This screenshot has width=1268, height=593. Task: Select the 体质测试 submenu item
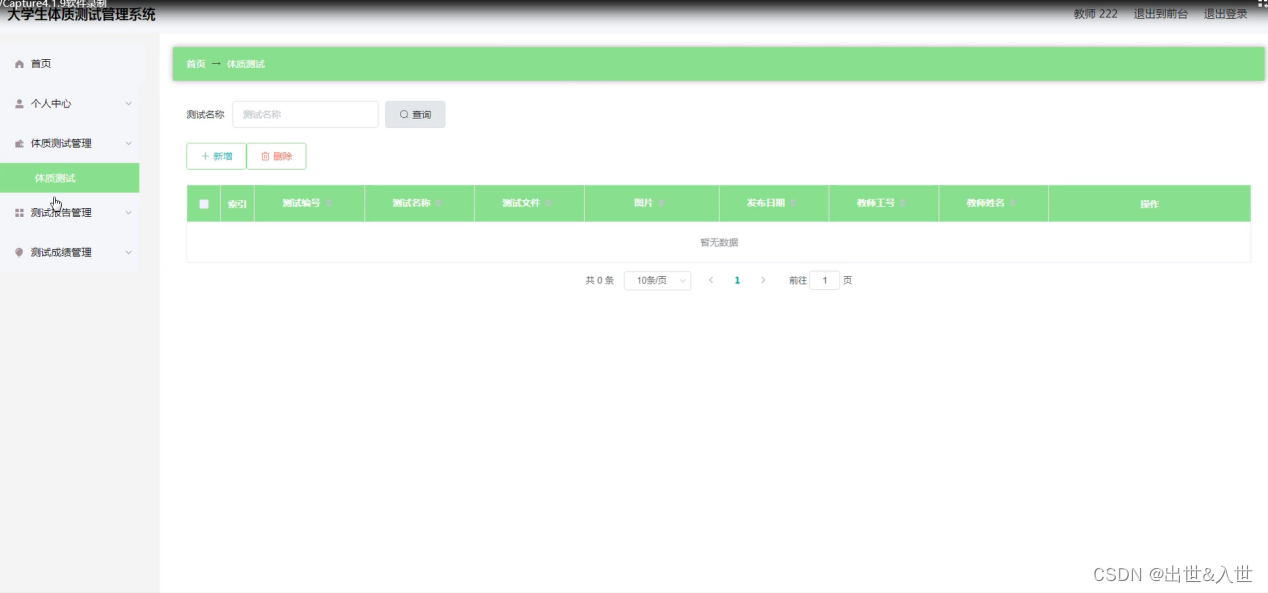(70, 178)
